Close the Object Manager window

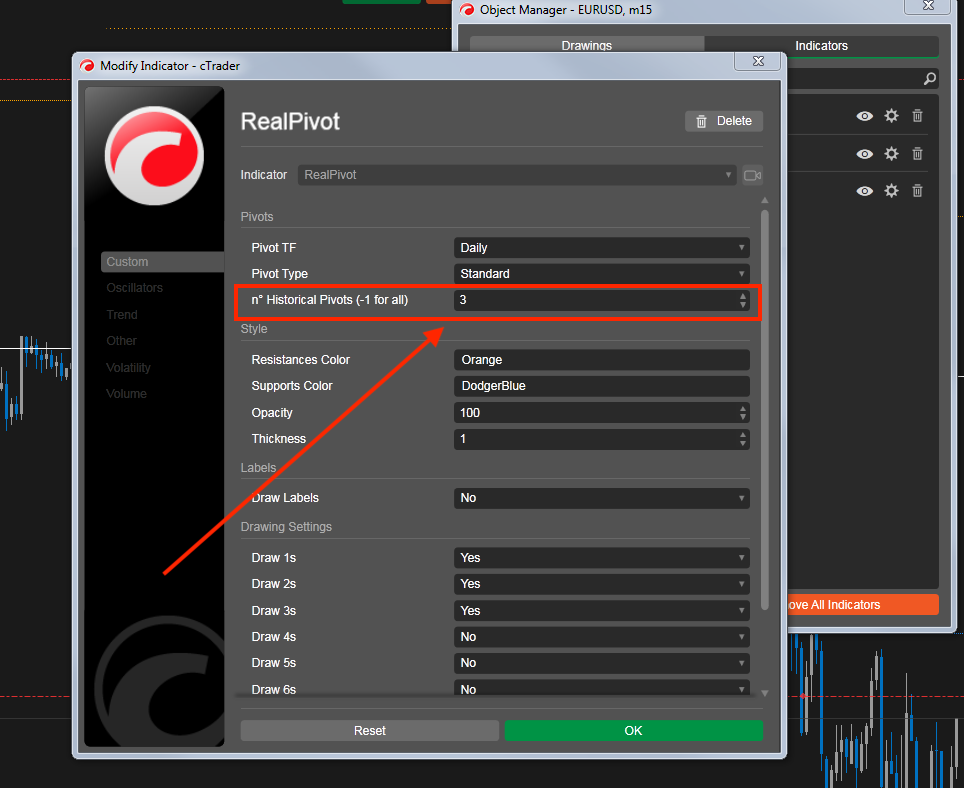(928, 6)
